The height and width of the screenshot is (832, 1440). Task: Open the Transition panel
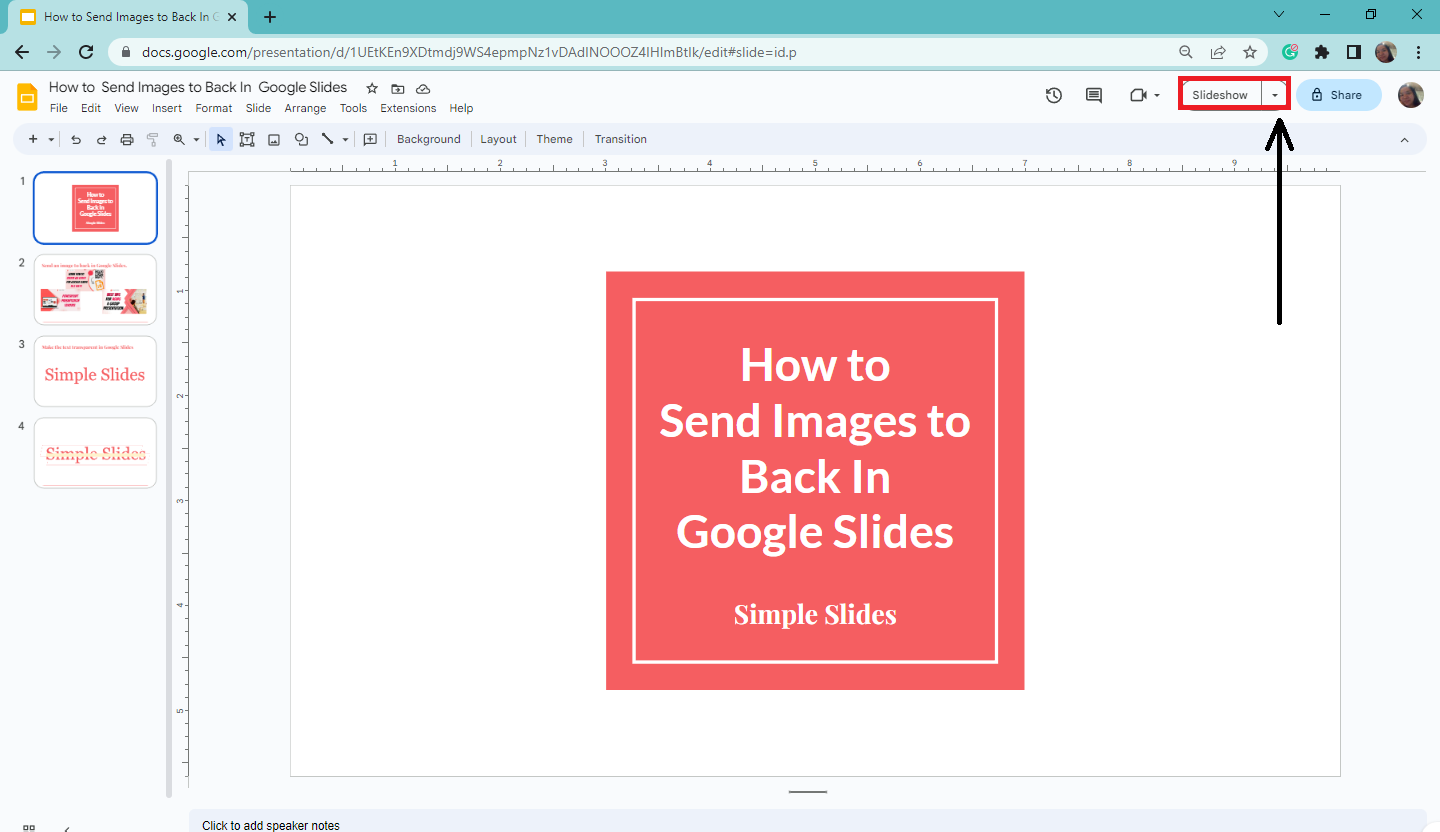(620, 139)
